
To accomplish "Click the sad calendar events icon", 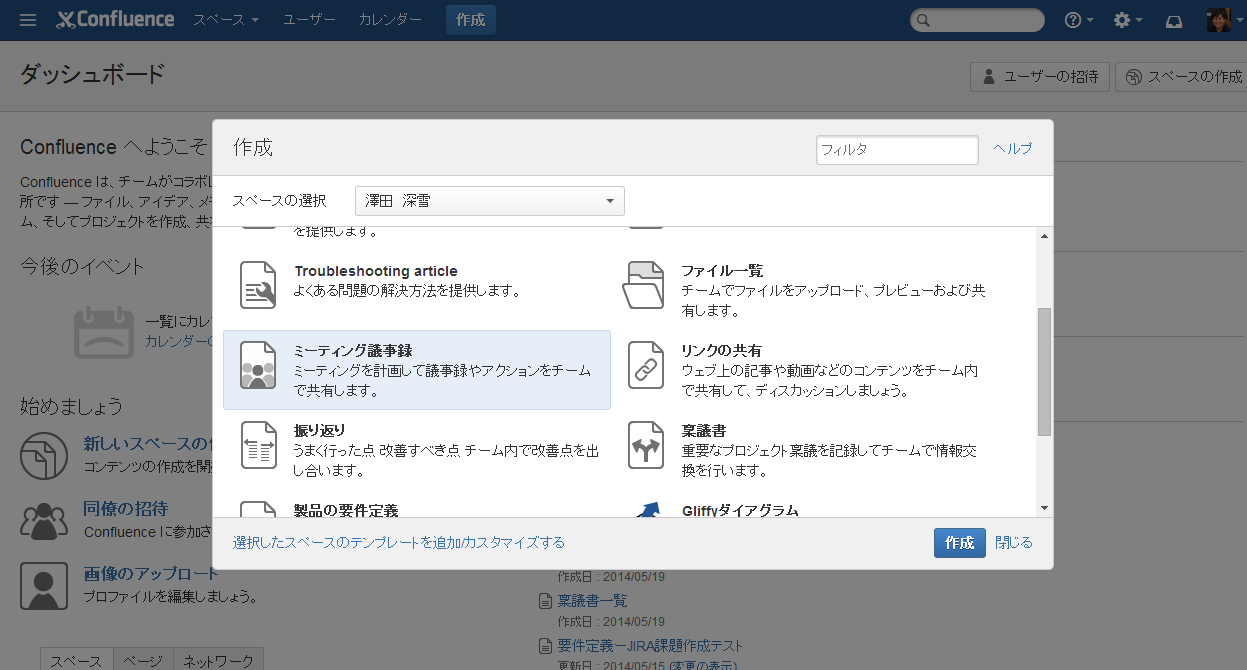I will [104, 331].
